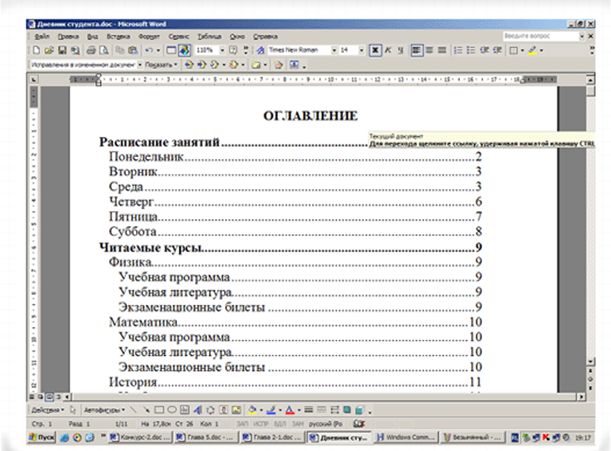
Task: Toggle Underline formatting
Action: (400, 50)
